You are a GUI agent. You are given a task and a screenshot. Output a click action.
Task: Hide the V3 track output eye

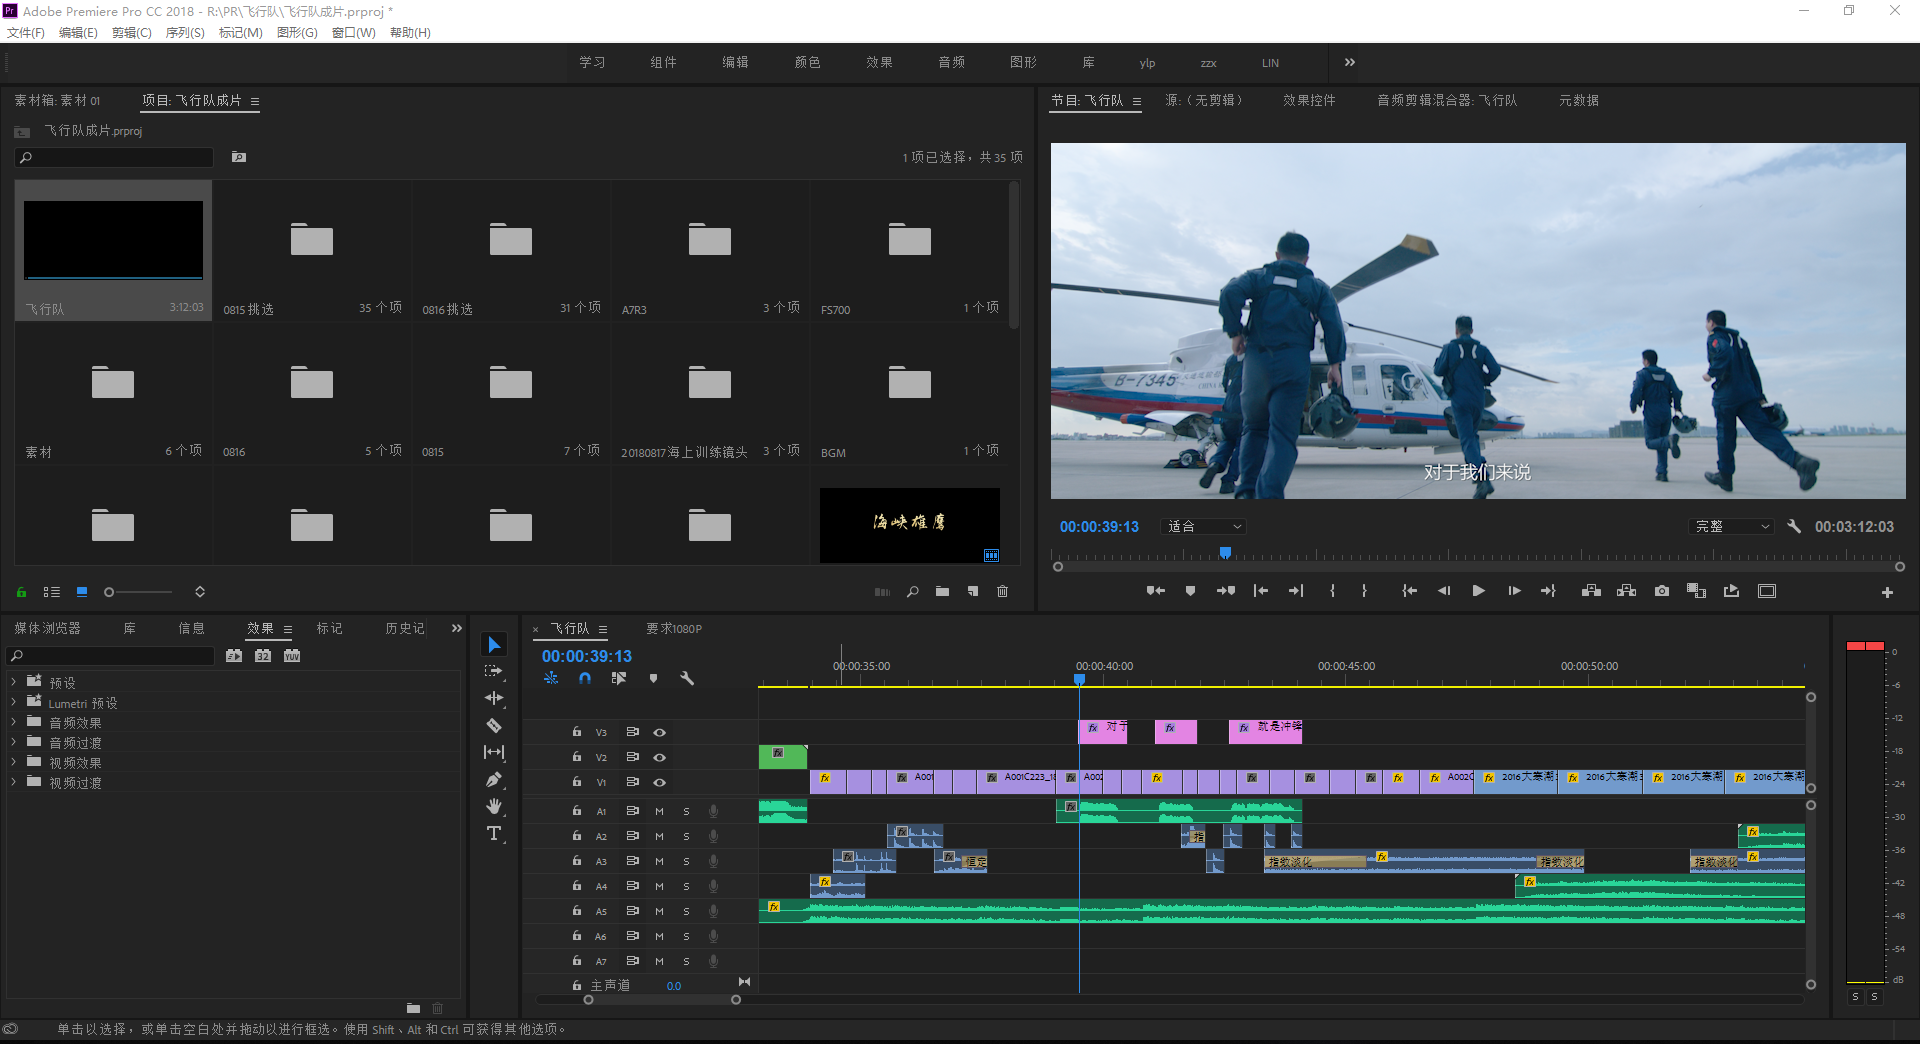[660, 732]
